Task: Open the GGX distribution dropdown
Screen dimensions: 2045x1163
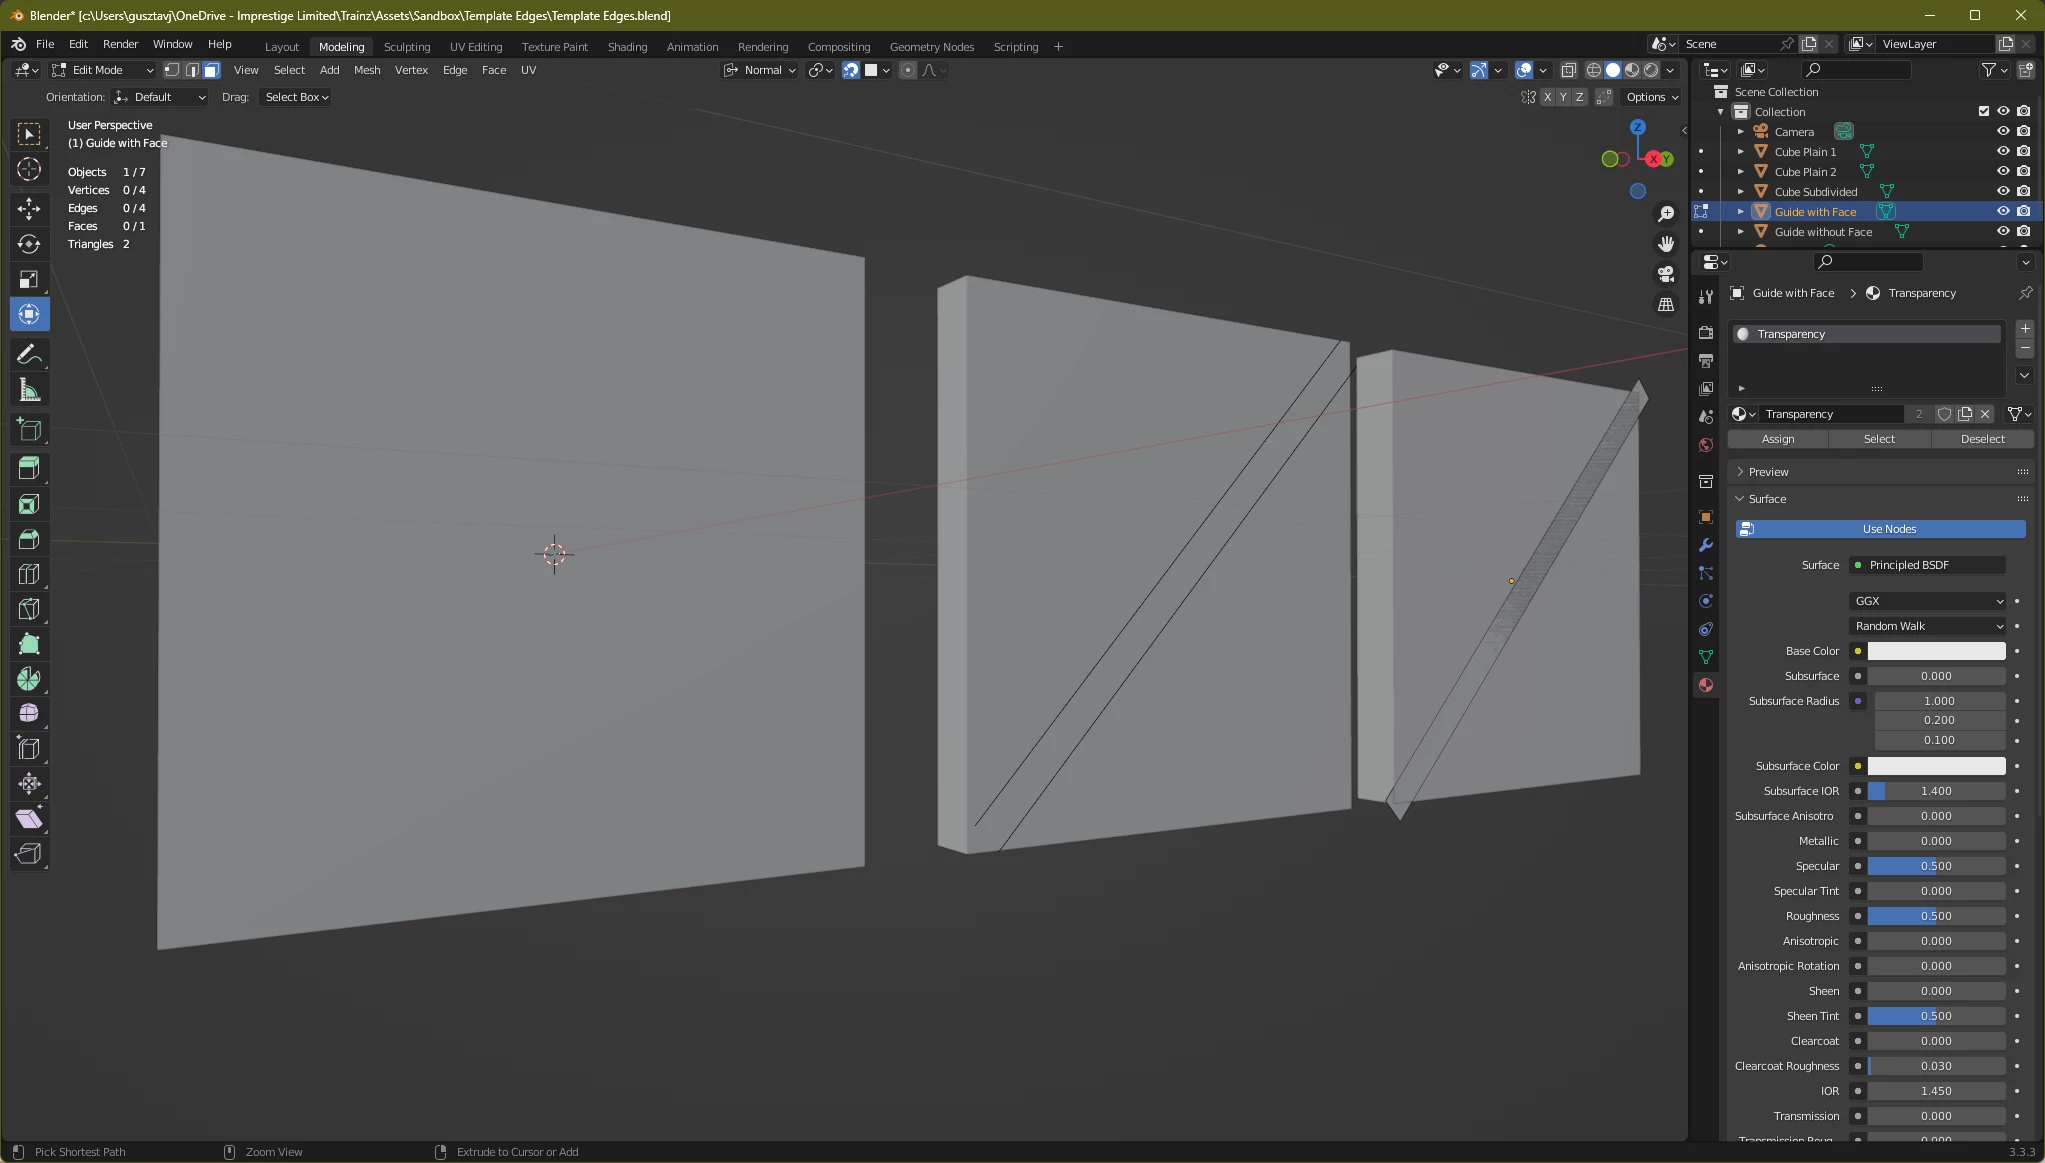Action: [x=1927, y=601]
